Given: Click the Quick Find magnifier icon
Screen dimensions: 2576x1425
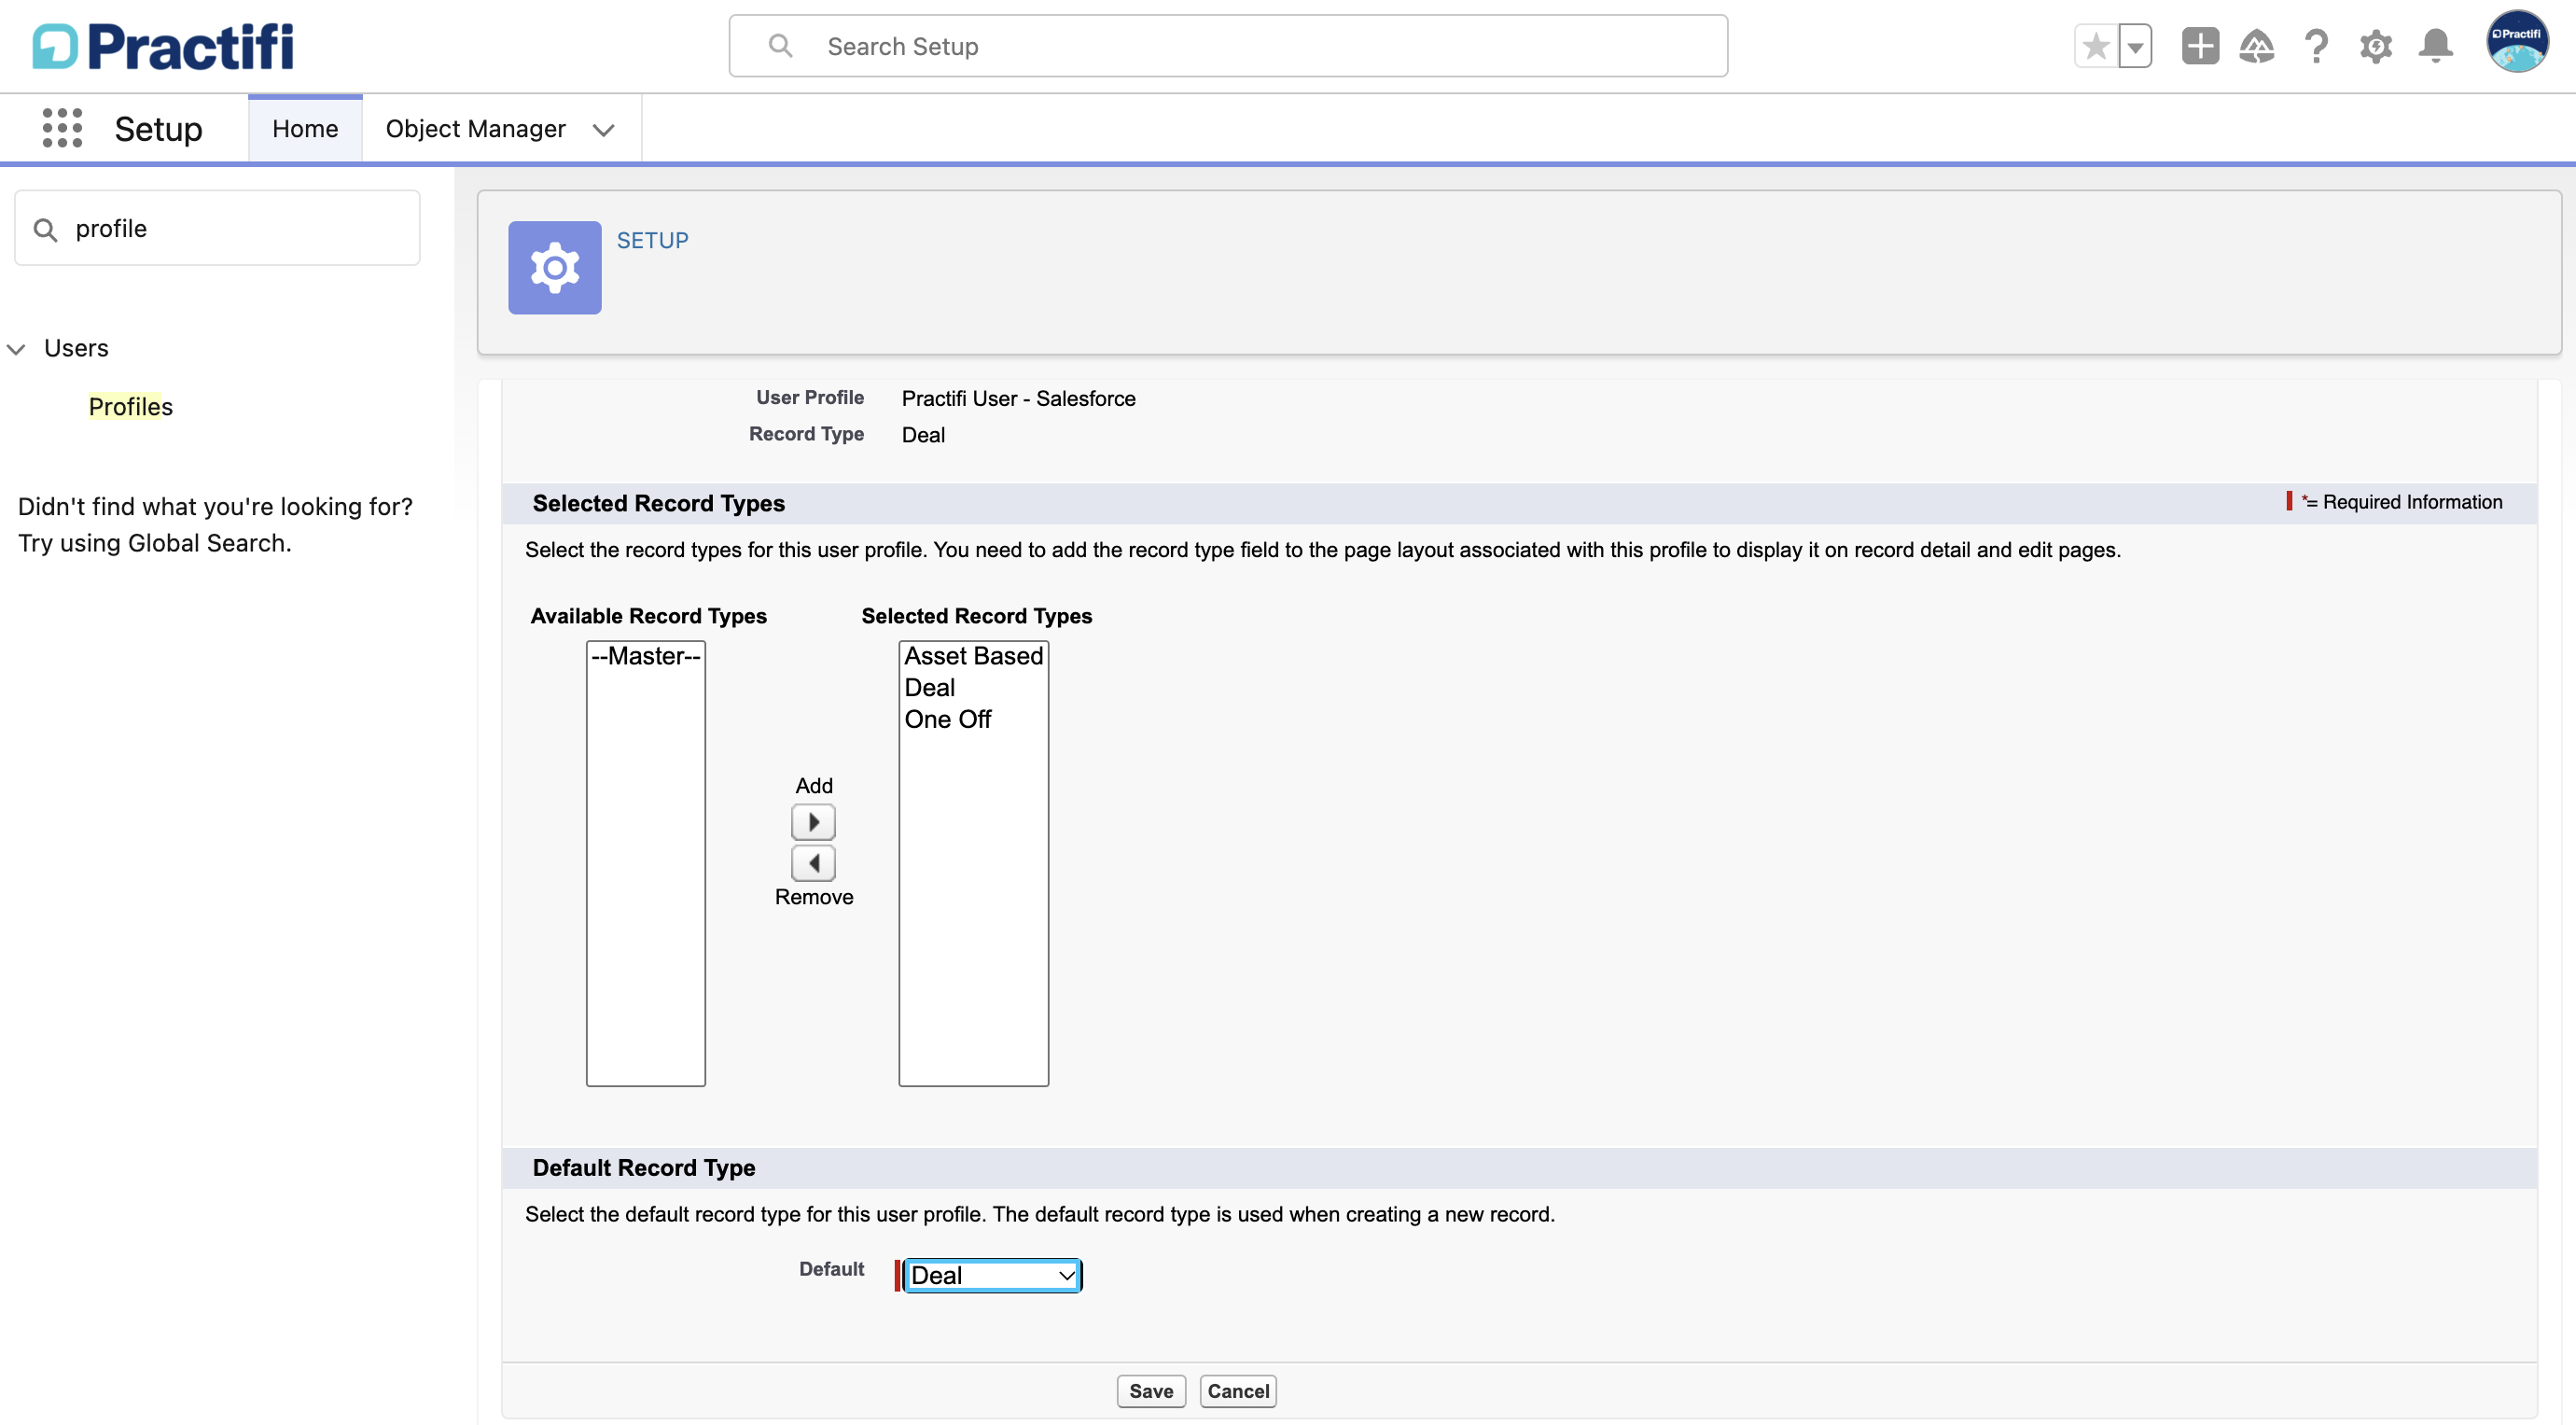Looking at the screenshot, I should [45, 229].
